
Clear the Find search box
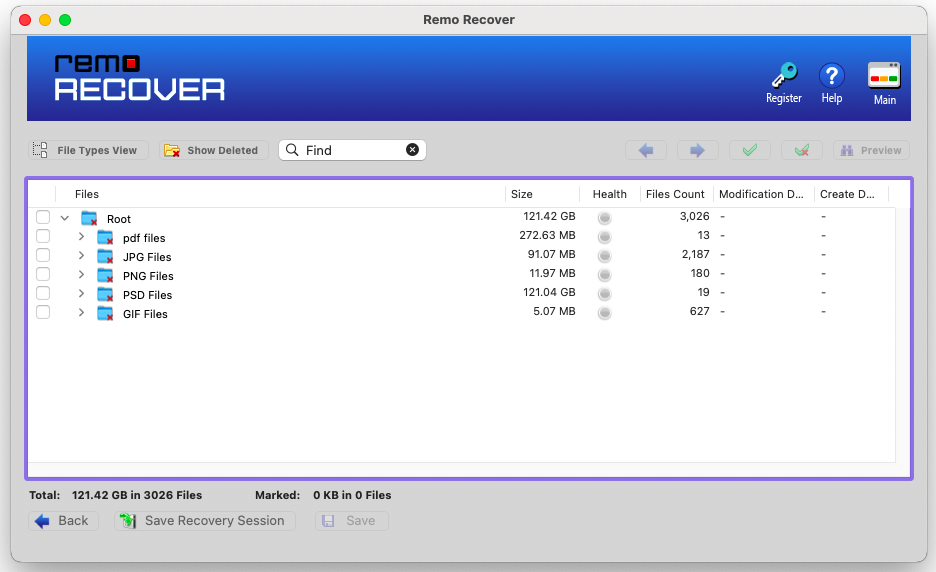412,150
